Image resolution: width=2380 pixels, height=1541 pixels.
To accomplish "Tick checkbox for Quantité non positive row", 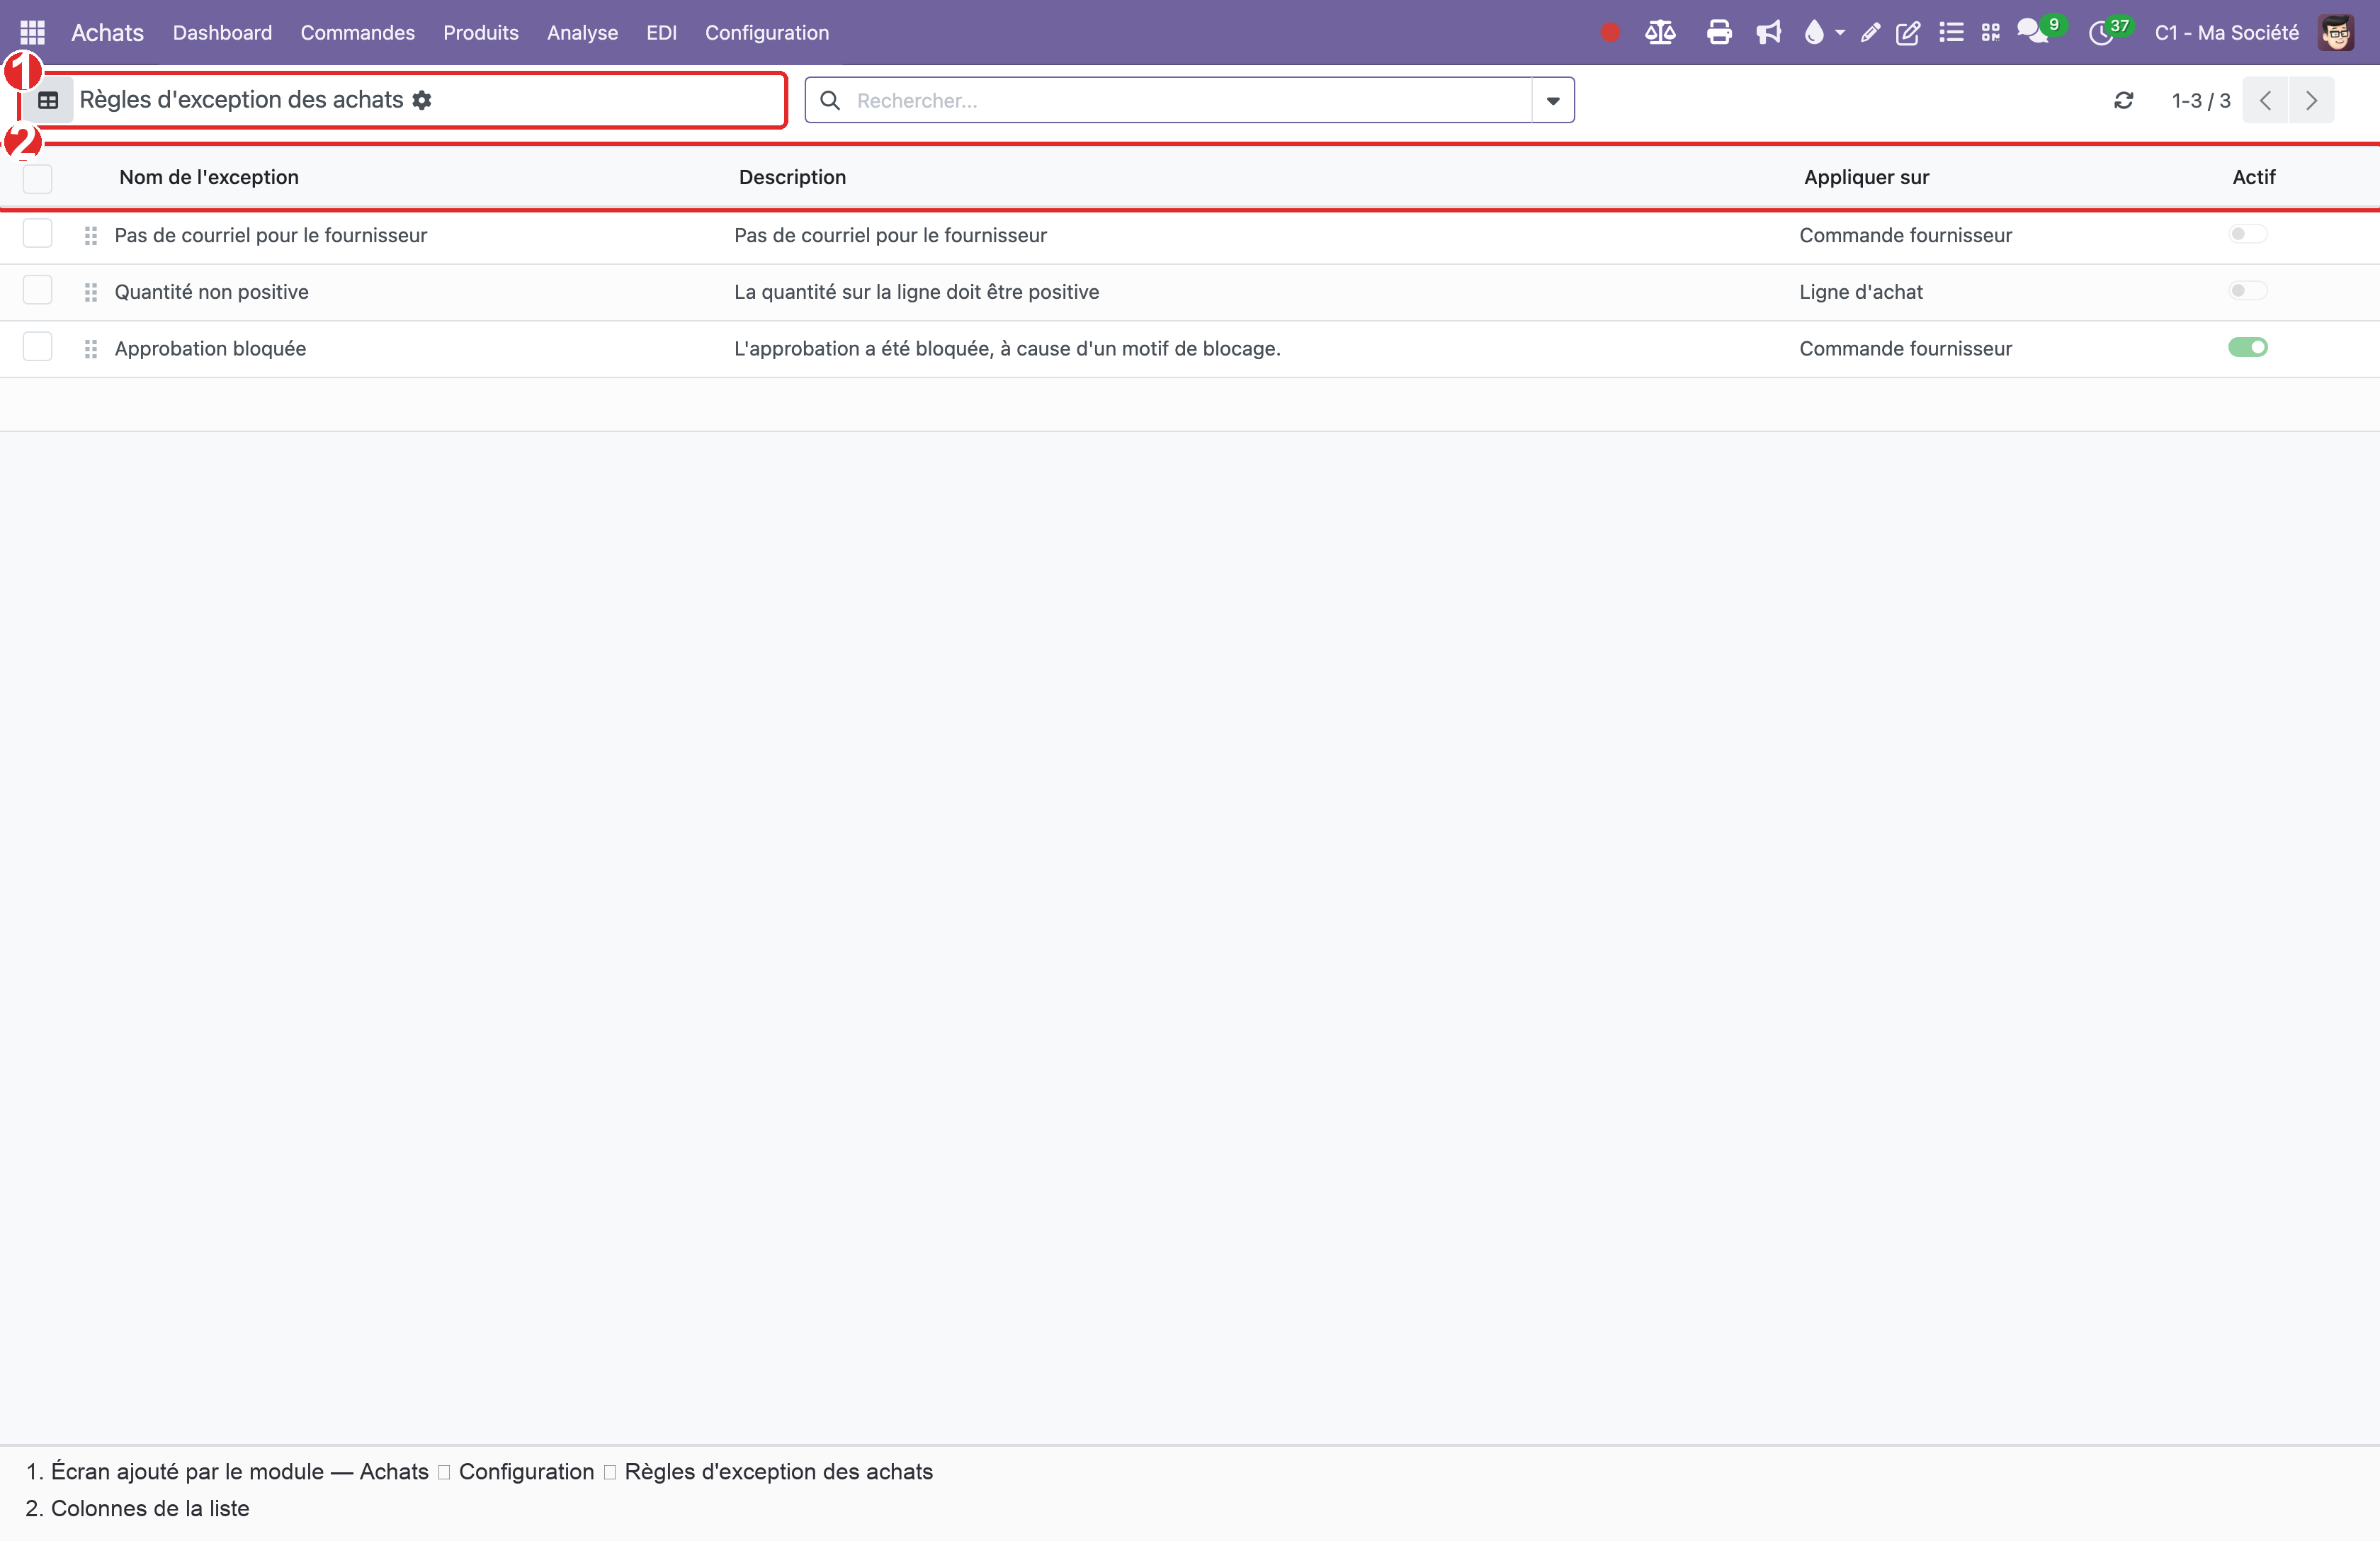I will pyautogui.click(x=38, y=291).
